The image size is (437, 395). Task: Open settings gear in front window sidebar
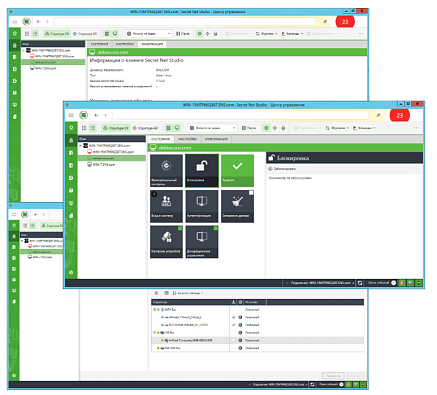tap(71, 272)
